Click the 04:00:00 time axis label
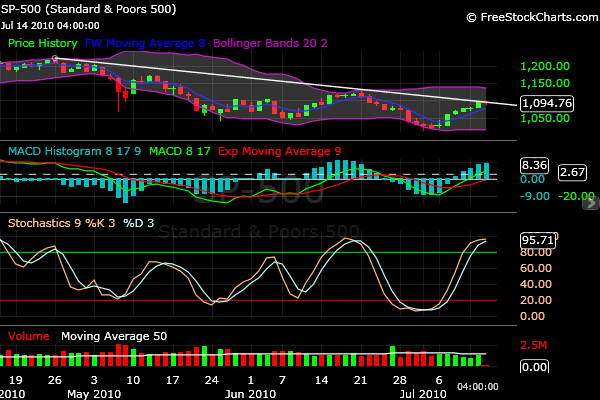Viewport: 600px width, 400px height. (x=478, y=387)
